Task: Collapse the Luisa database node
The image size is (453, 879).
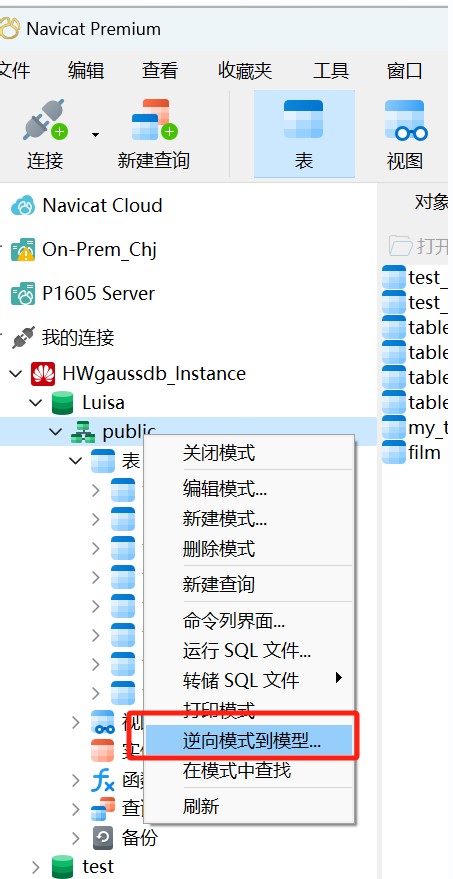Action: [36, 403]
